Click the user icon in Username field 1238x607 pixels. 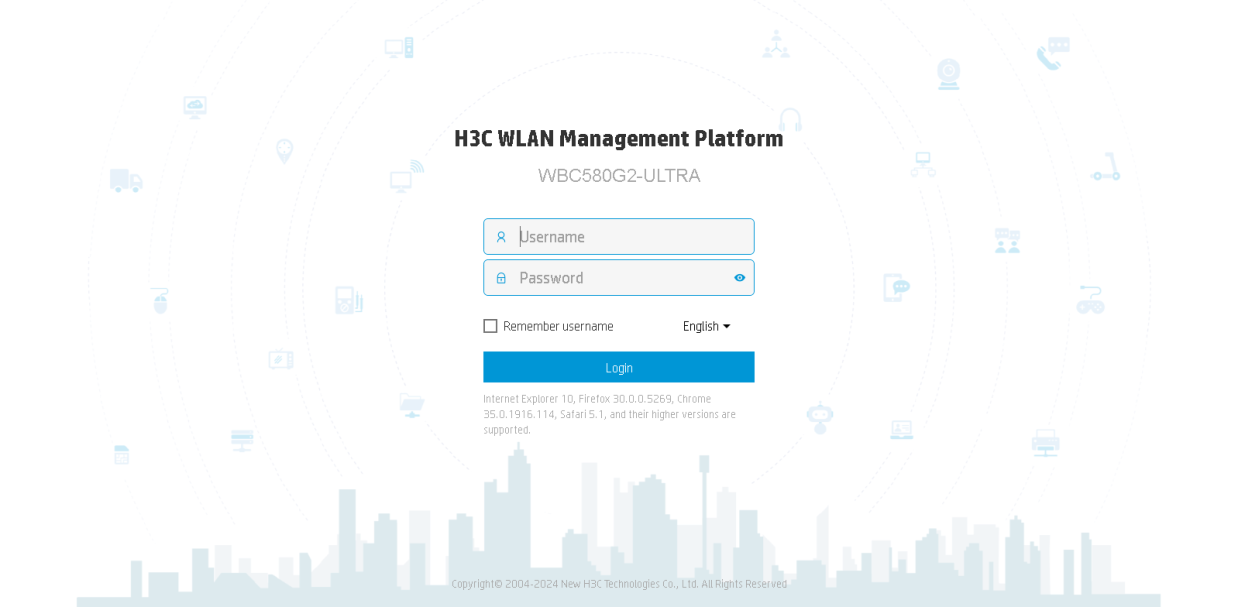tap(501, 237)
